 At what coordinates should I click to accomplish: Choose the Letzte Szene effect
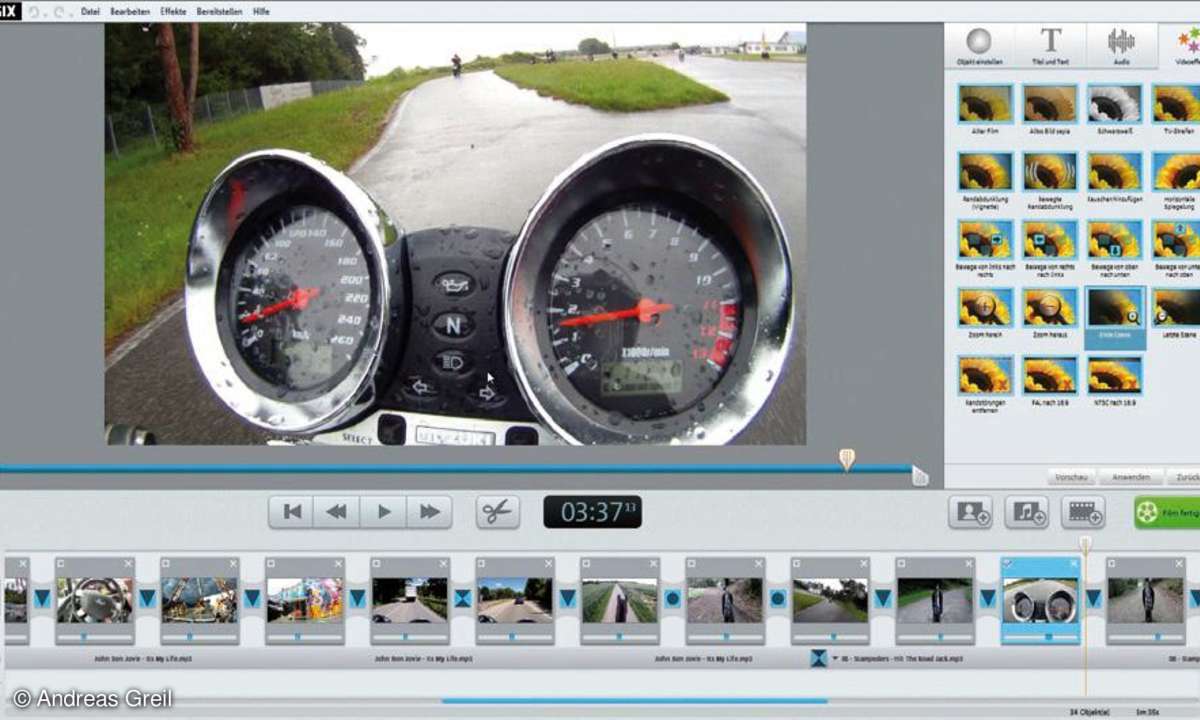[x=1177, y=308]
